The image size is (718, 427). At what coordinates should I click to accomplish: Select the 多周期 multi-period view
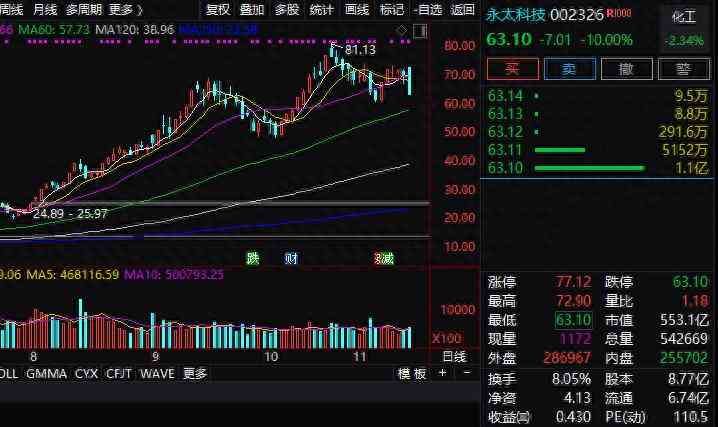85,10
